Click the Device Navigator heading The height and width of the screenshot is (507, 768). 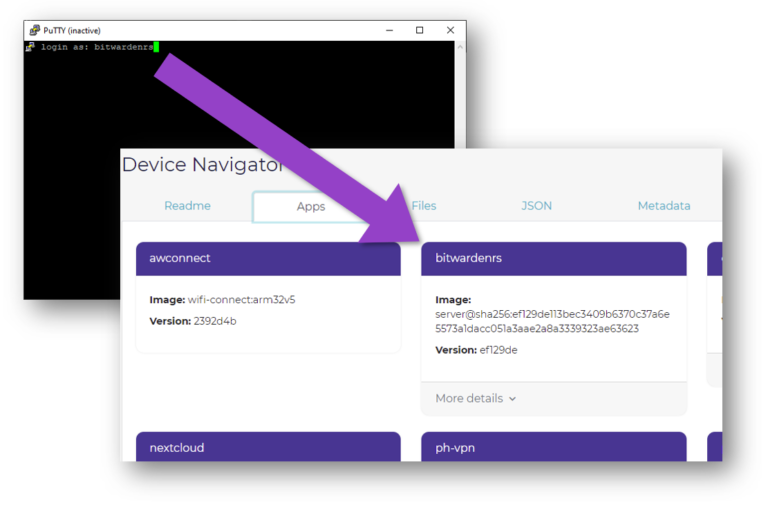202,165
